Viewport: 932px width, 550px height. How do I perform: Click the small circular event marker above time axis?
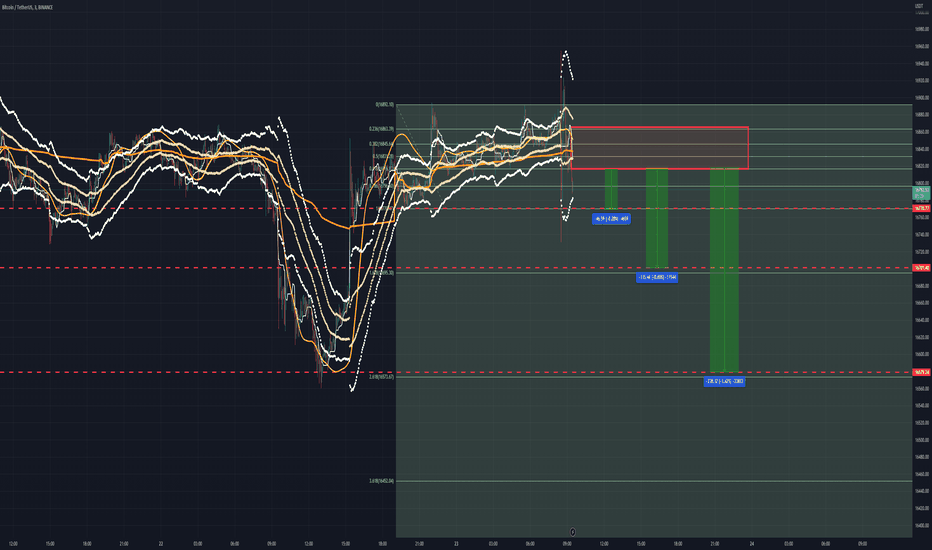point(572,532)
